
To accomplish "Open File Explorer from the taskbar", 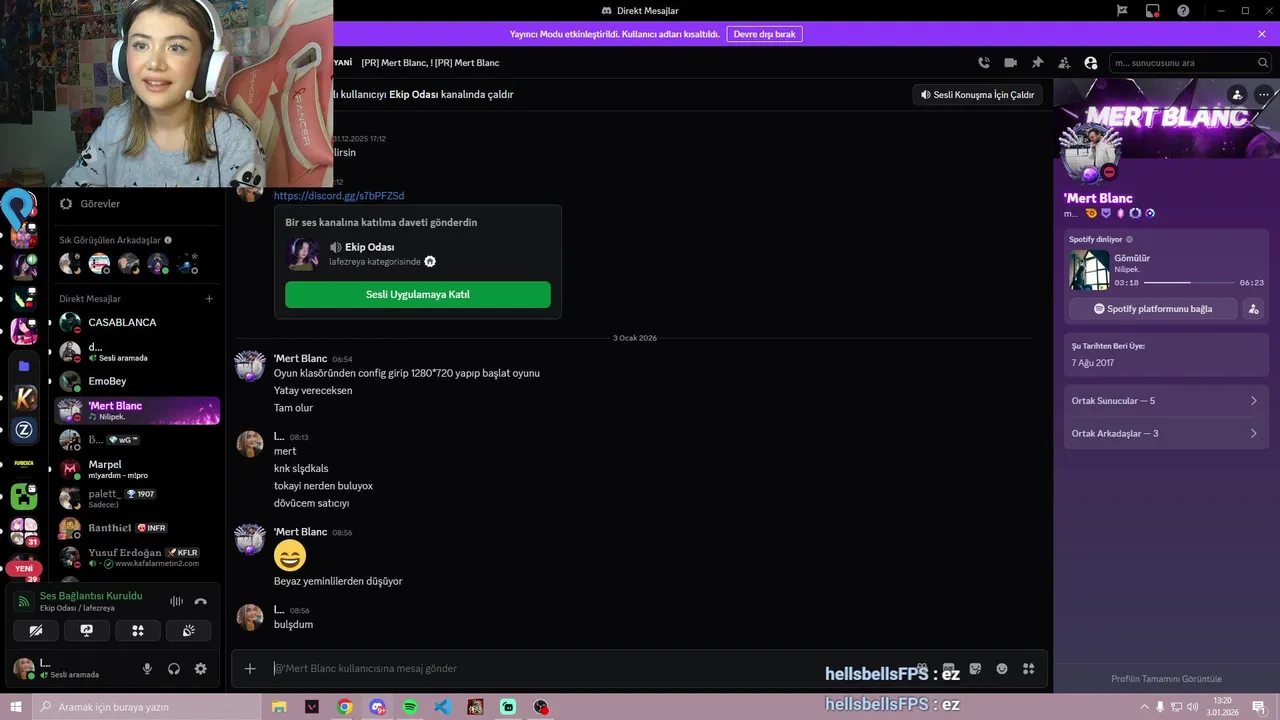I will click(x=279, y=707).
